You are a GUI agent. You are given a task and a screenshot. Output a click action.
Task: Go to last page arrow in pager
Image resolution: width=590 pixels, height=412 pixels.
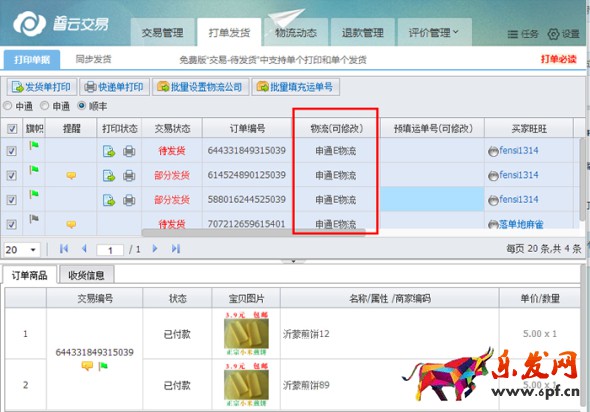pos(176,249)
